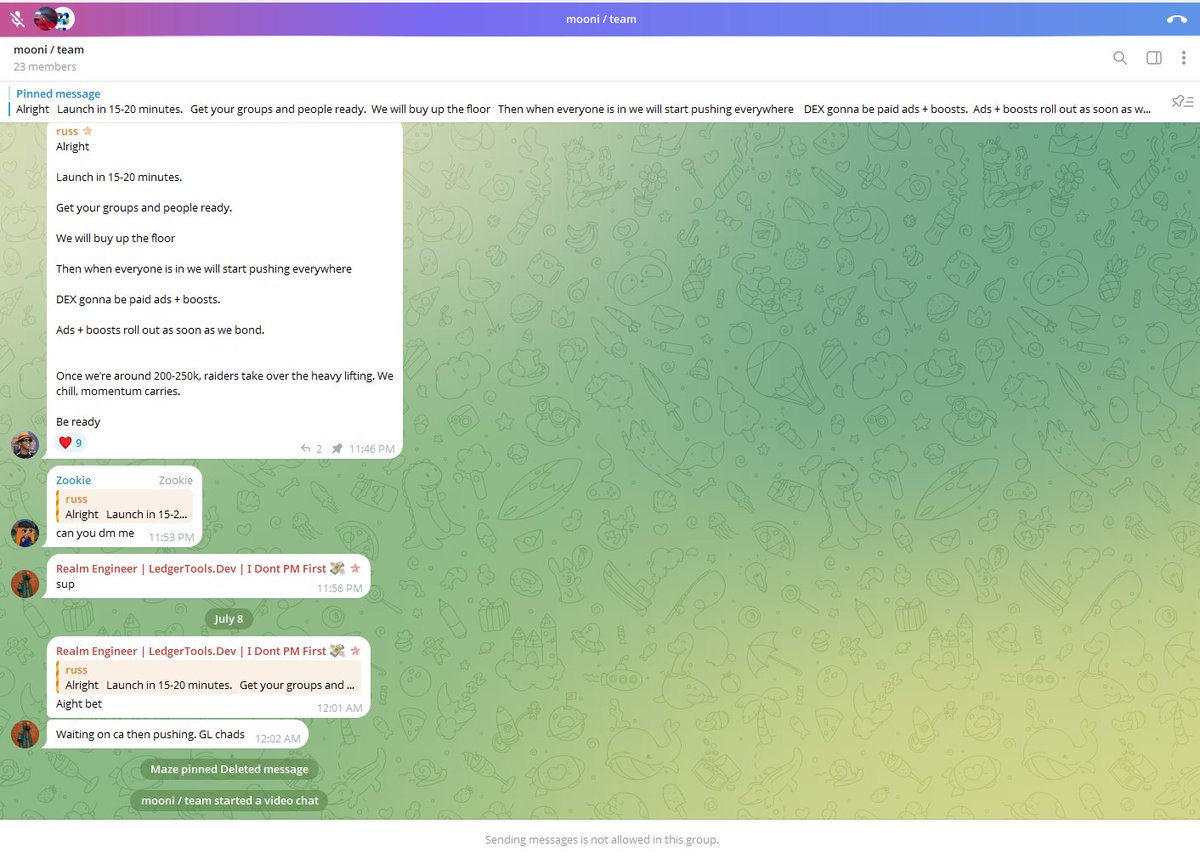Open Realm Engineer name on 'sup' message
Image resolution: width=1200 pixels, height=858 pixels.
coord(191,568)
